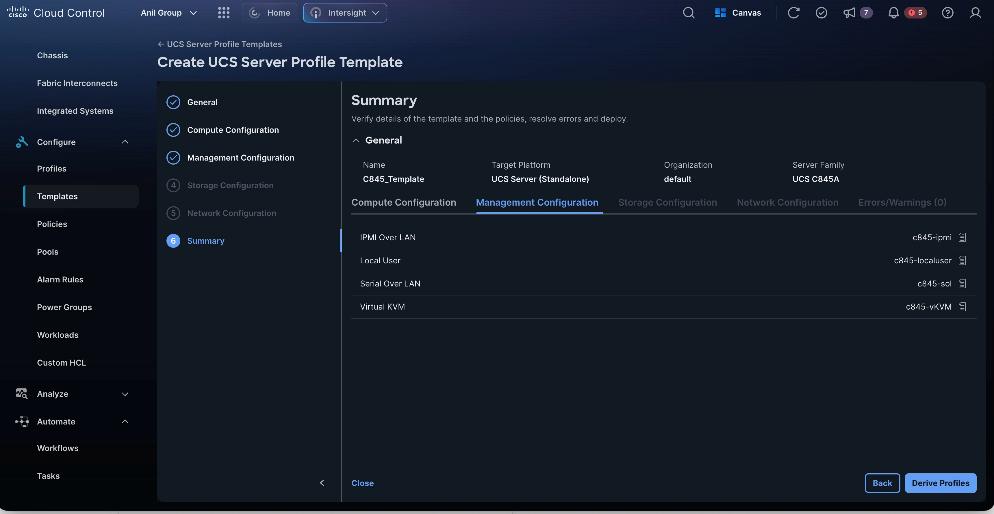Click the Serial Over LAN row label
This screenshot has height=514, width=994.
pyautogui.click(x=390, y=283)
